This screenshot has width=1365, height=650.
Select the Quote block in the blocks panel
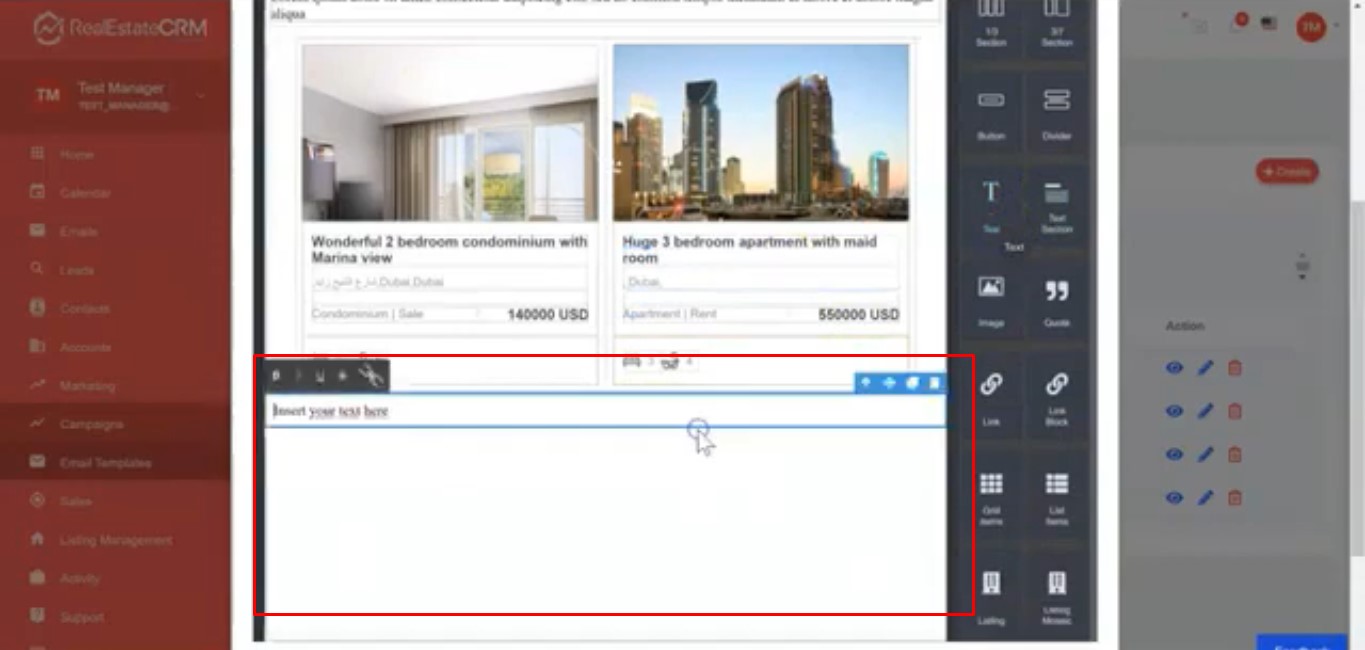[1056, 299]
